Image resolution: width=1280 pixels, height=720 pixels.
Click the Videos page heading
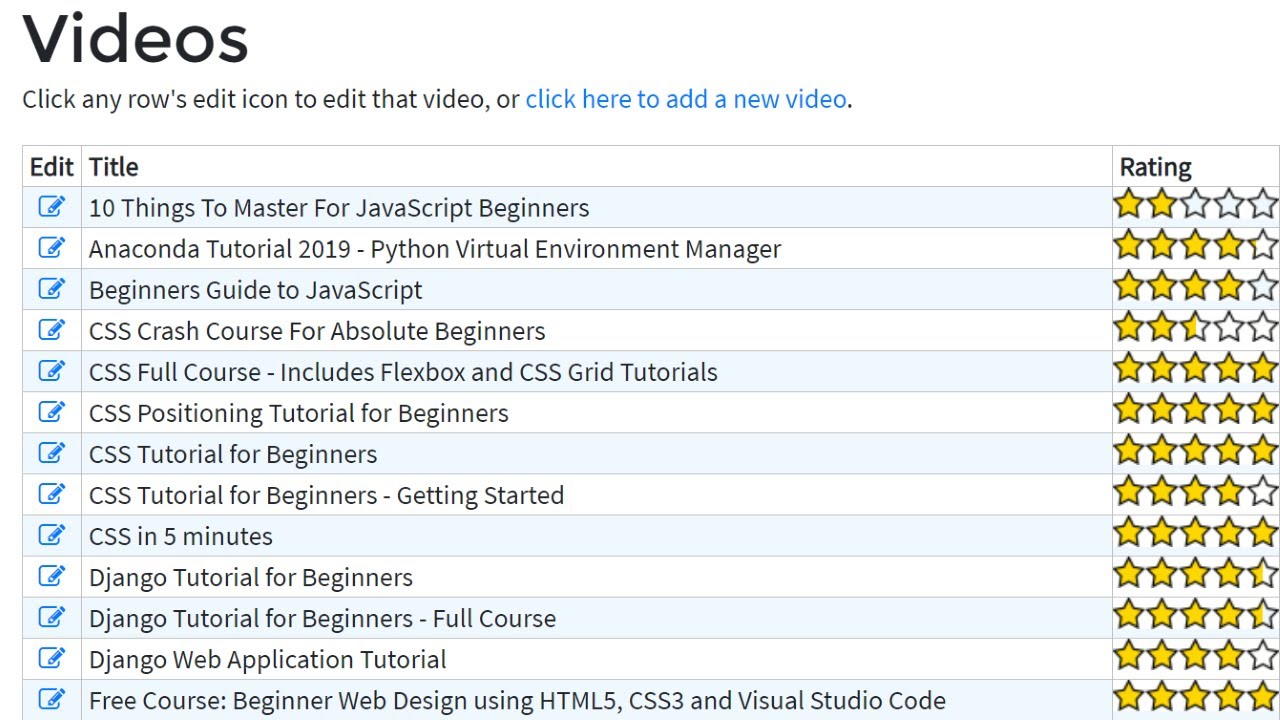136,40
